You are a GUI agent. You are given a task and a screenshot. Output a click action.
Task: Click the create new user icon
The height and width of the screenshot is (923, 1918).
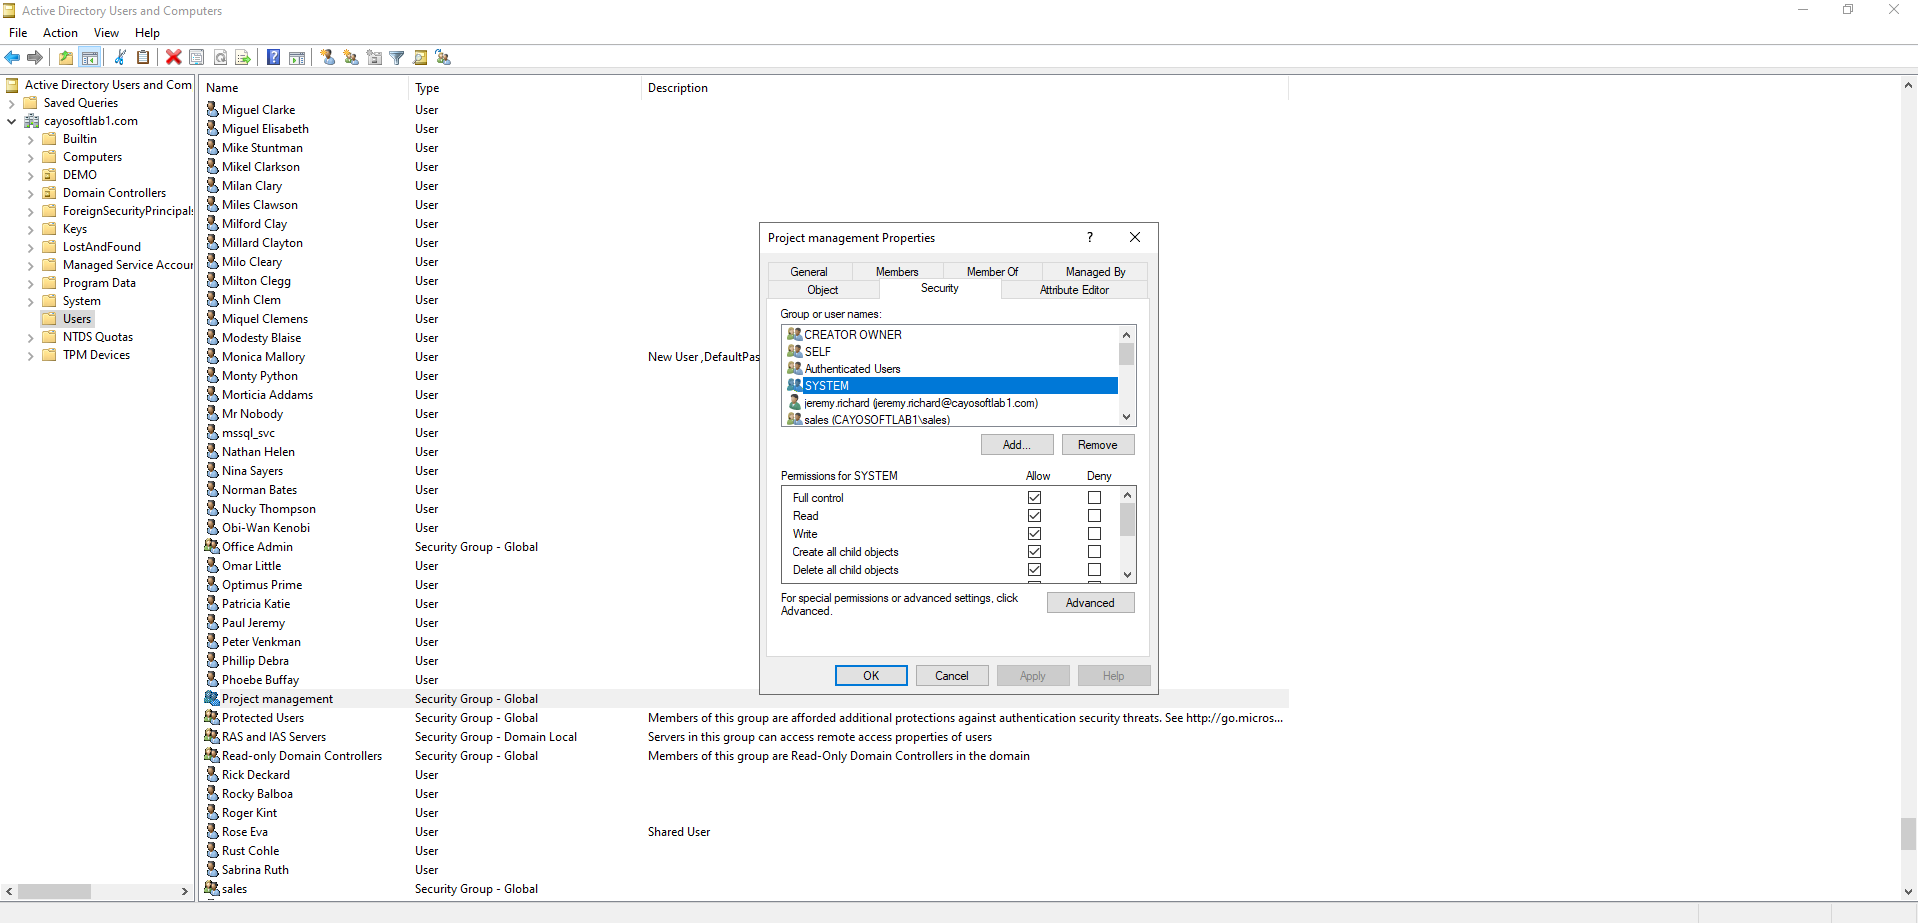(328, 58)
